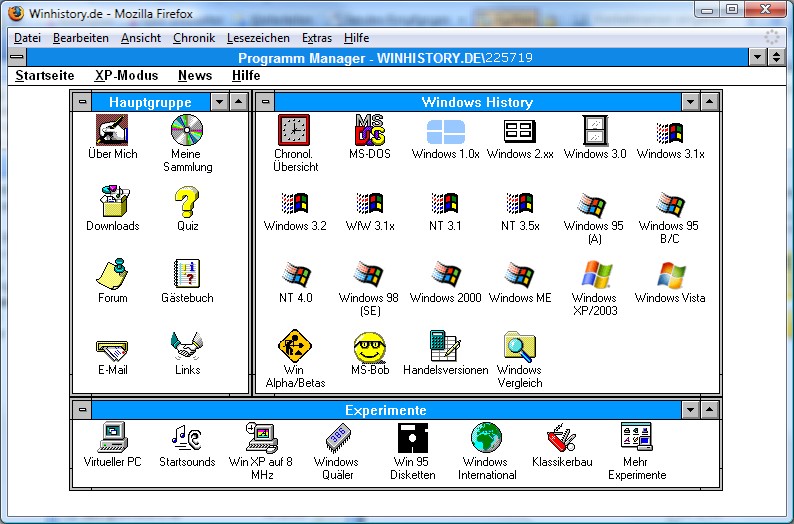Open the Windows 2.xx icon

(x=520, y=131)
